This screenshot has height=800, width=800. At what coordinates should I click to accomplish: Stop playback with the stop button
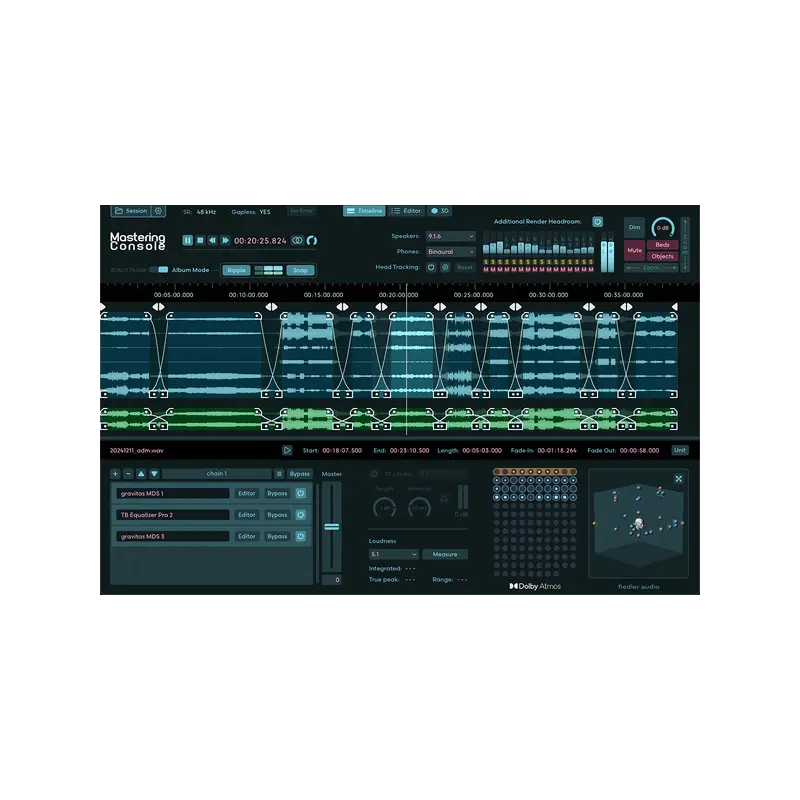(201, 240)
